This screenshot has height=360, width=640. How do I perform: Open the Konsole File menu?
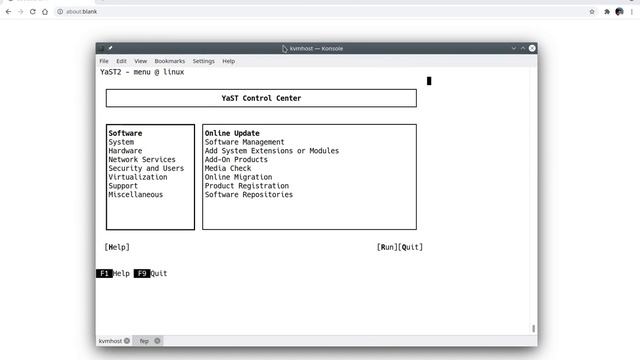click(x=104, y=61)
